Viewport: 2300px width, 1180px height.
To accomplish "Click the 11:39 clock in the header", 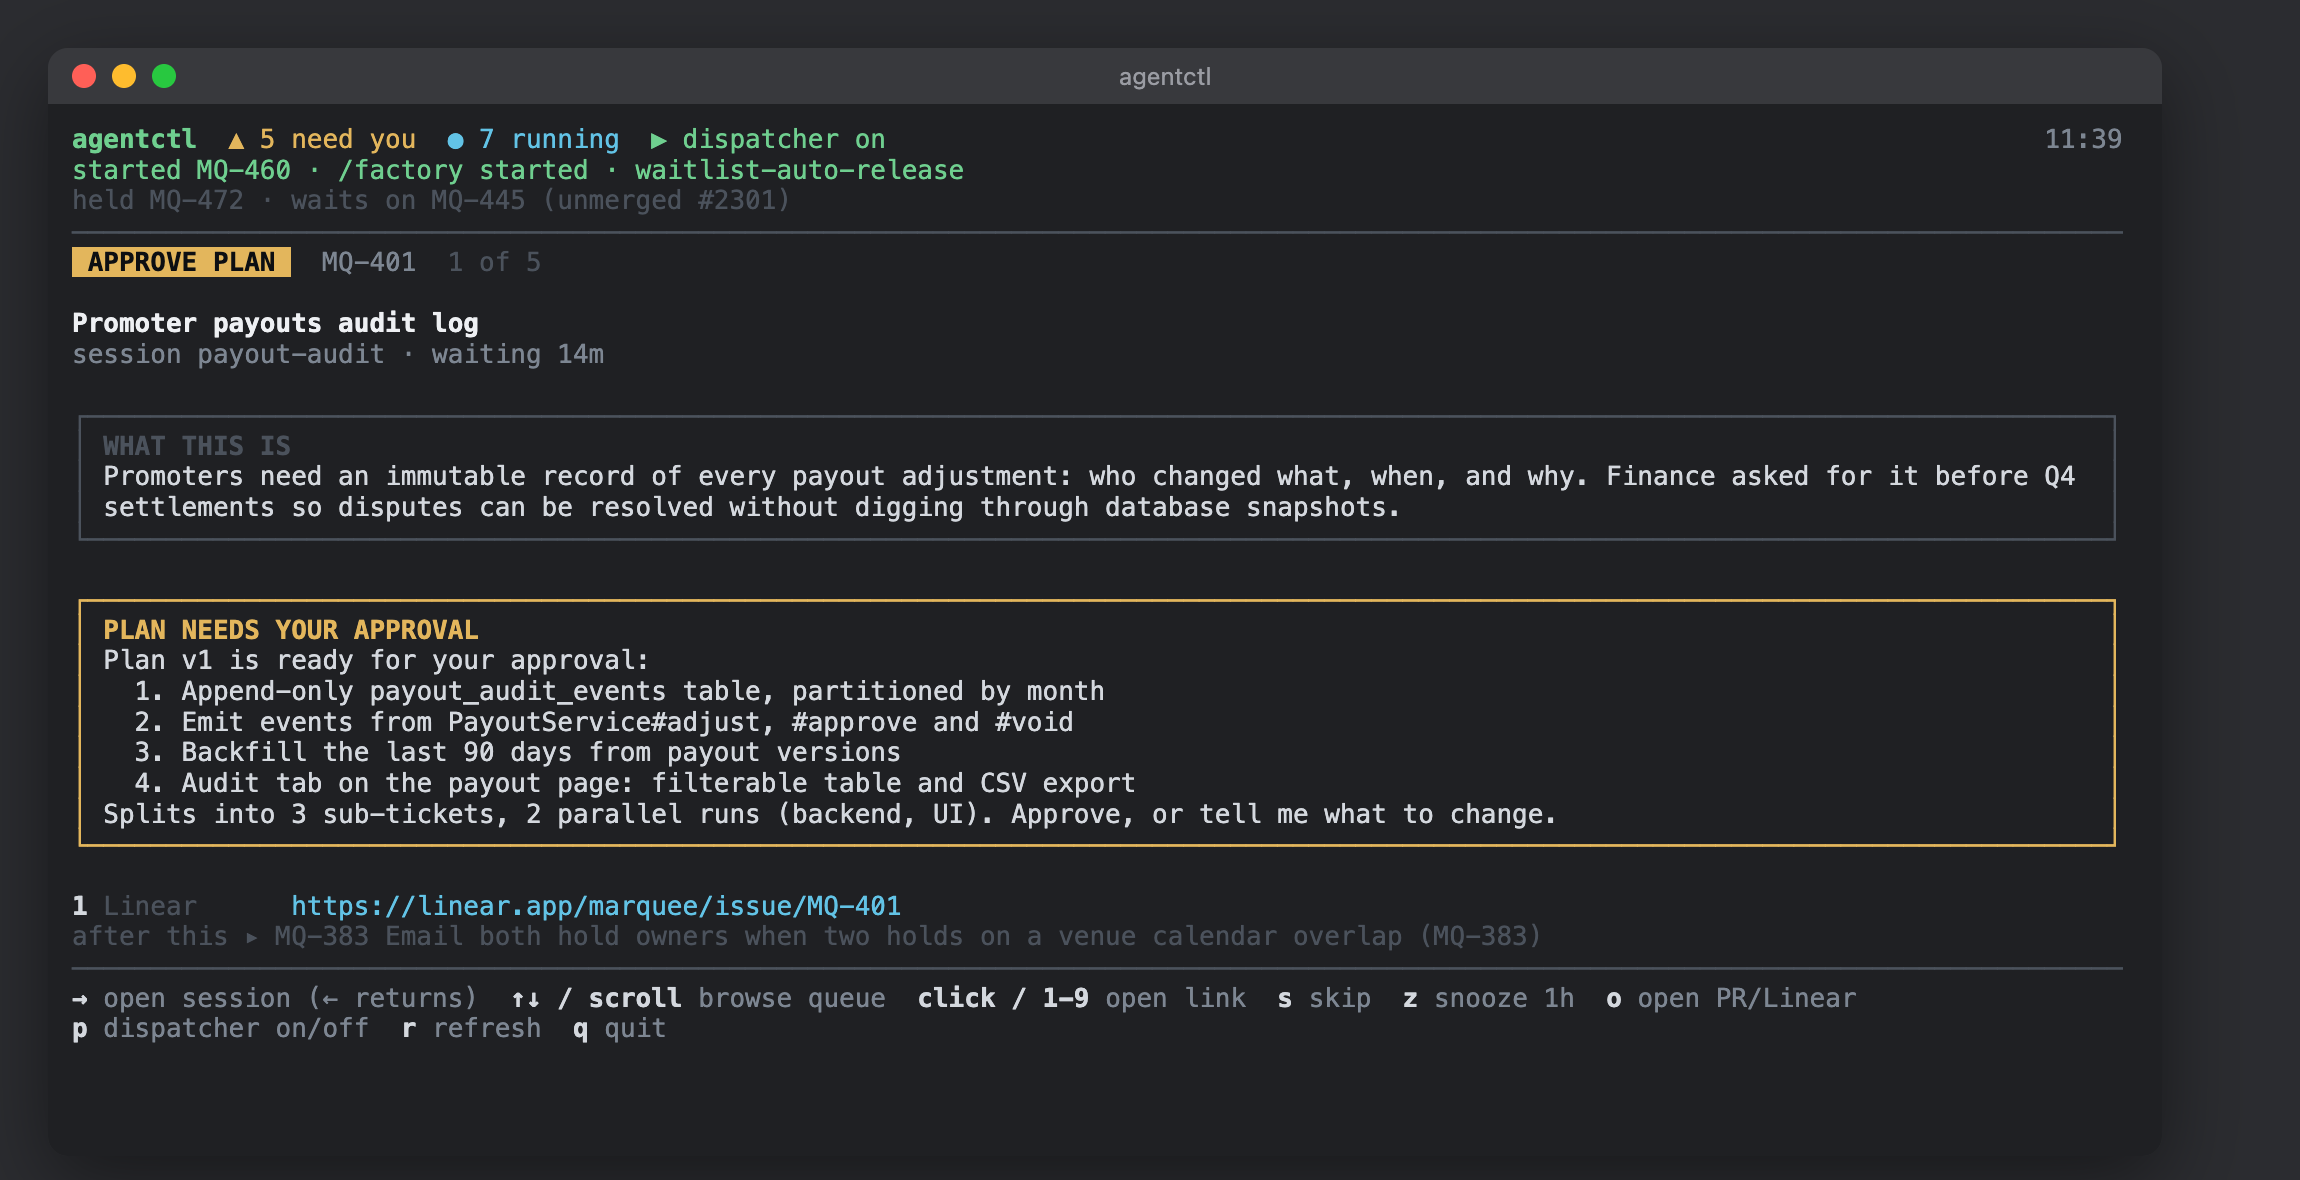I will click(2083, 139).
